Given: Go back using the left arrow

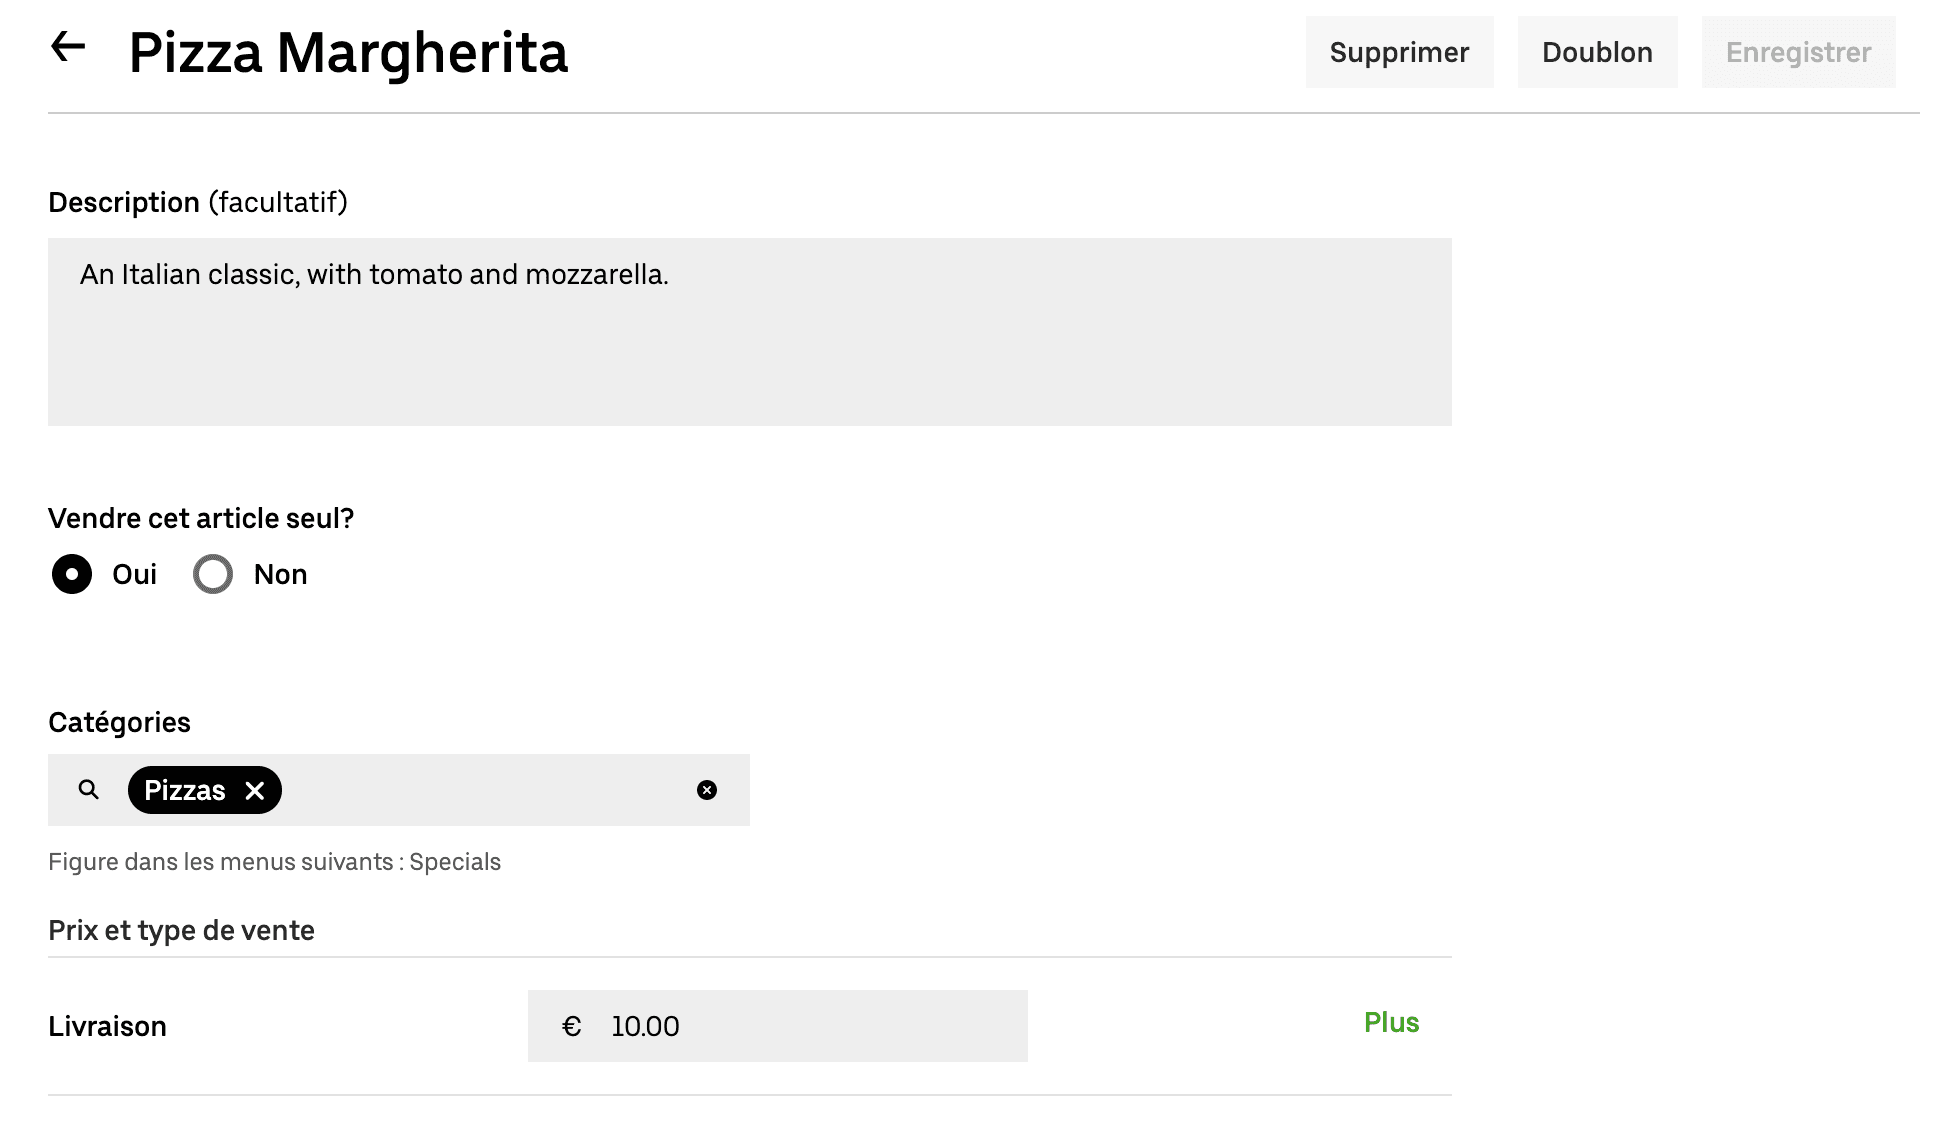Looking at the screenshot, I should point(68,47).
